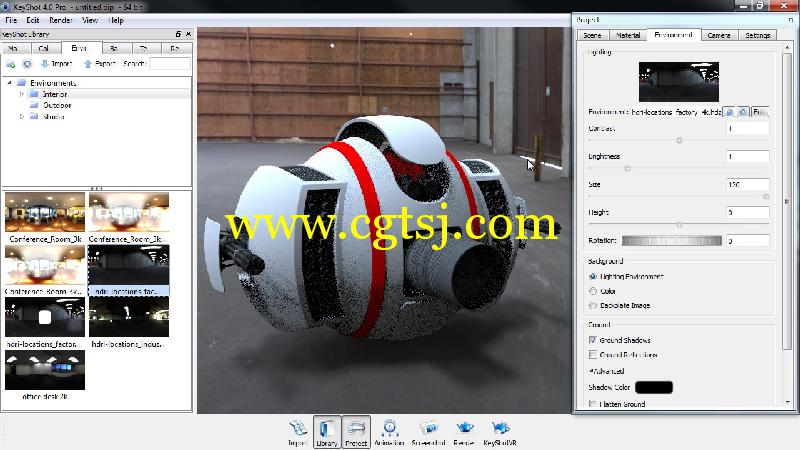
Task: Click the Rotation value field
Action: [x=747, y=240]
